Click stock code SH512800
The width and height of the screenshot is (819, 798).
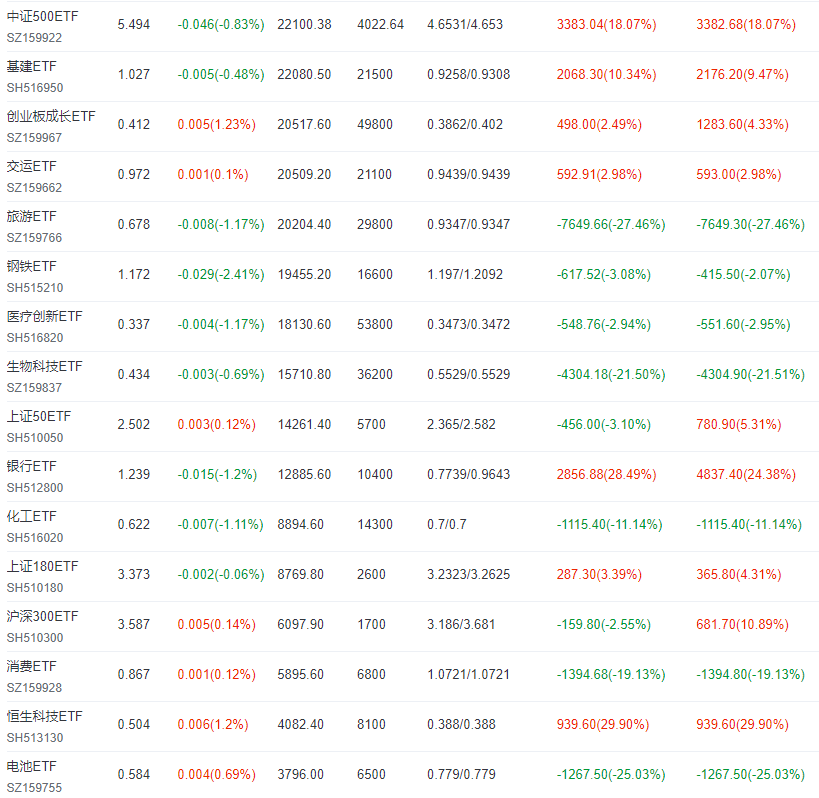tap(34, 488)
